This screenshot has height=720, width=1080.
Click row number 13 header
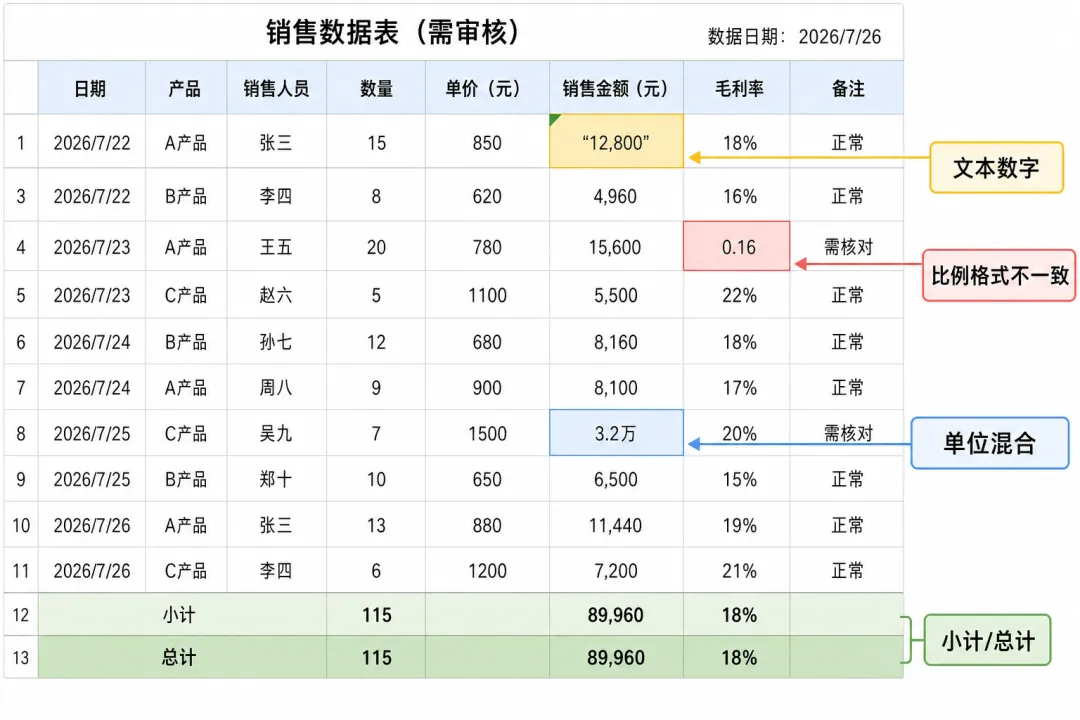[21, 657]
